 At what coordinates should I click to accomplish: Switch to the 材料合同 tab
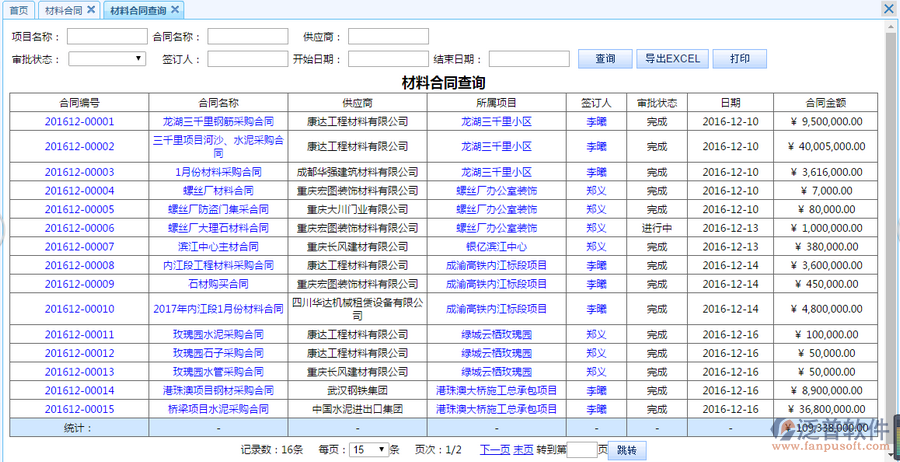click(63, 10)
